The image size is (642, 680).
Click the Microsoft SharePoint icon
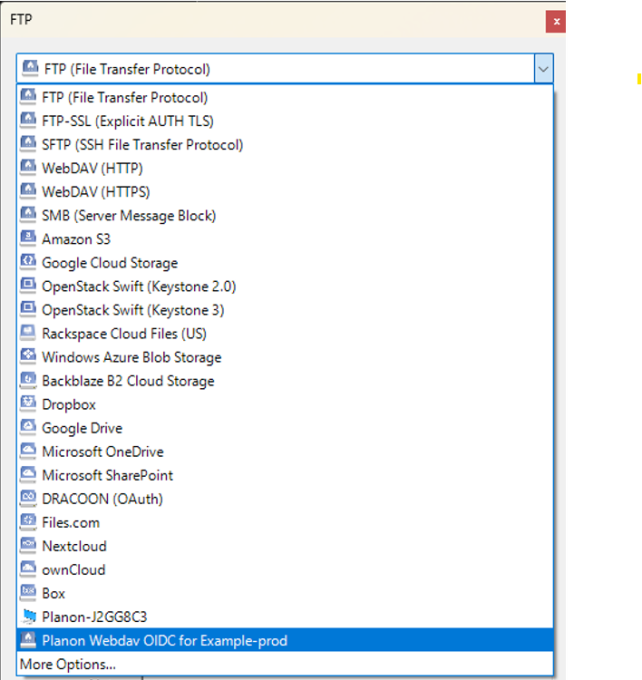(28, 474)
